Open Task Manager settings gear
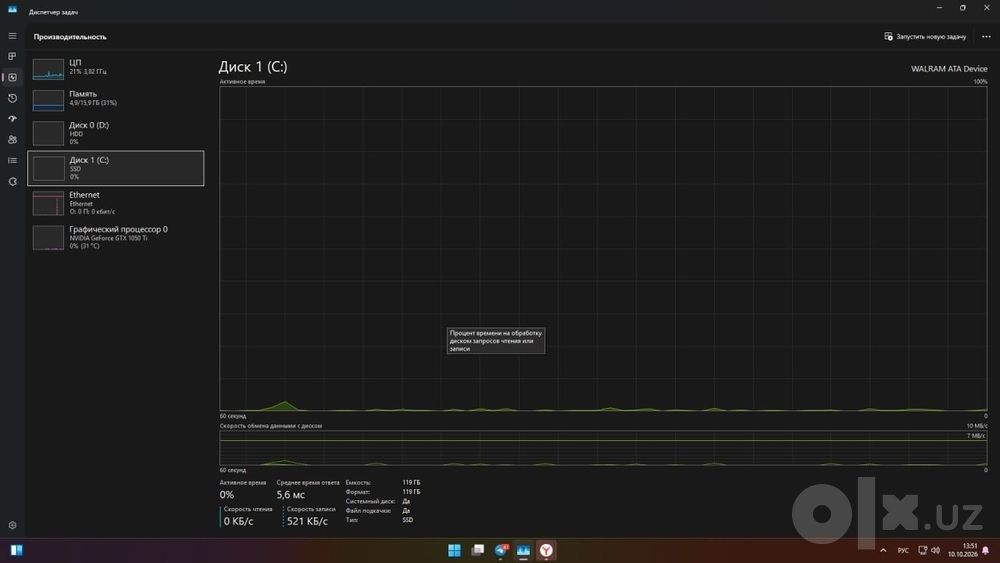1000x563 pixels. coord(12,525)
